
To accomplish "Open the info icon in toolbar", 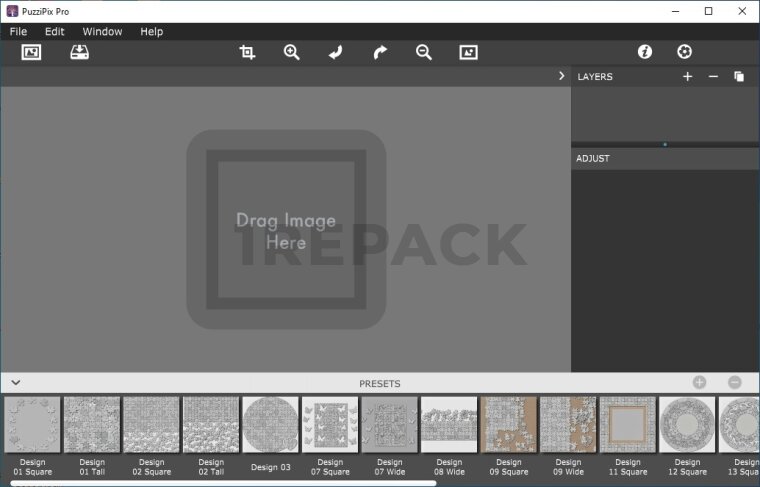I will [645, 52].
